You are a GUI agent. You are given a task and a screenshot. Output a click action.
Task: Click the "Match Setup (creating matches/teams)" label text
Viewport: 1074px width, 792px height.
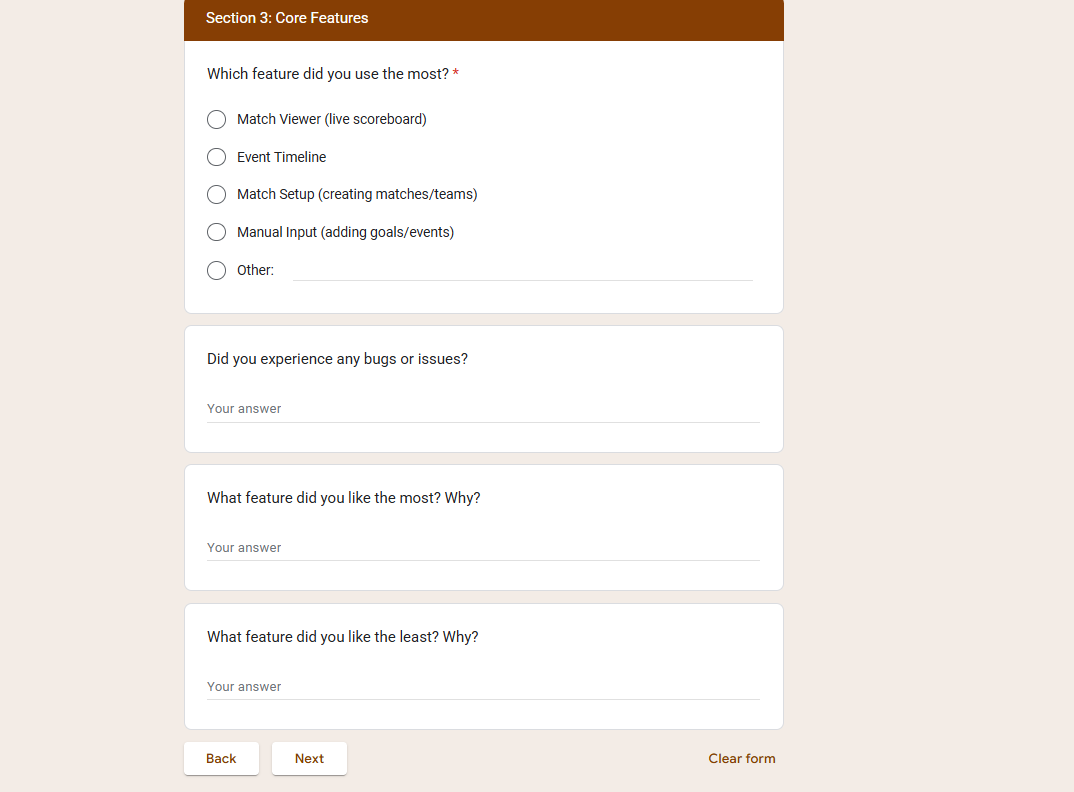click(x=357, y=195)
